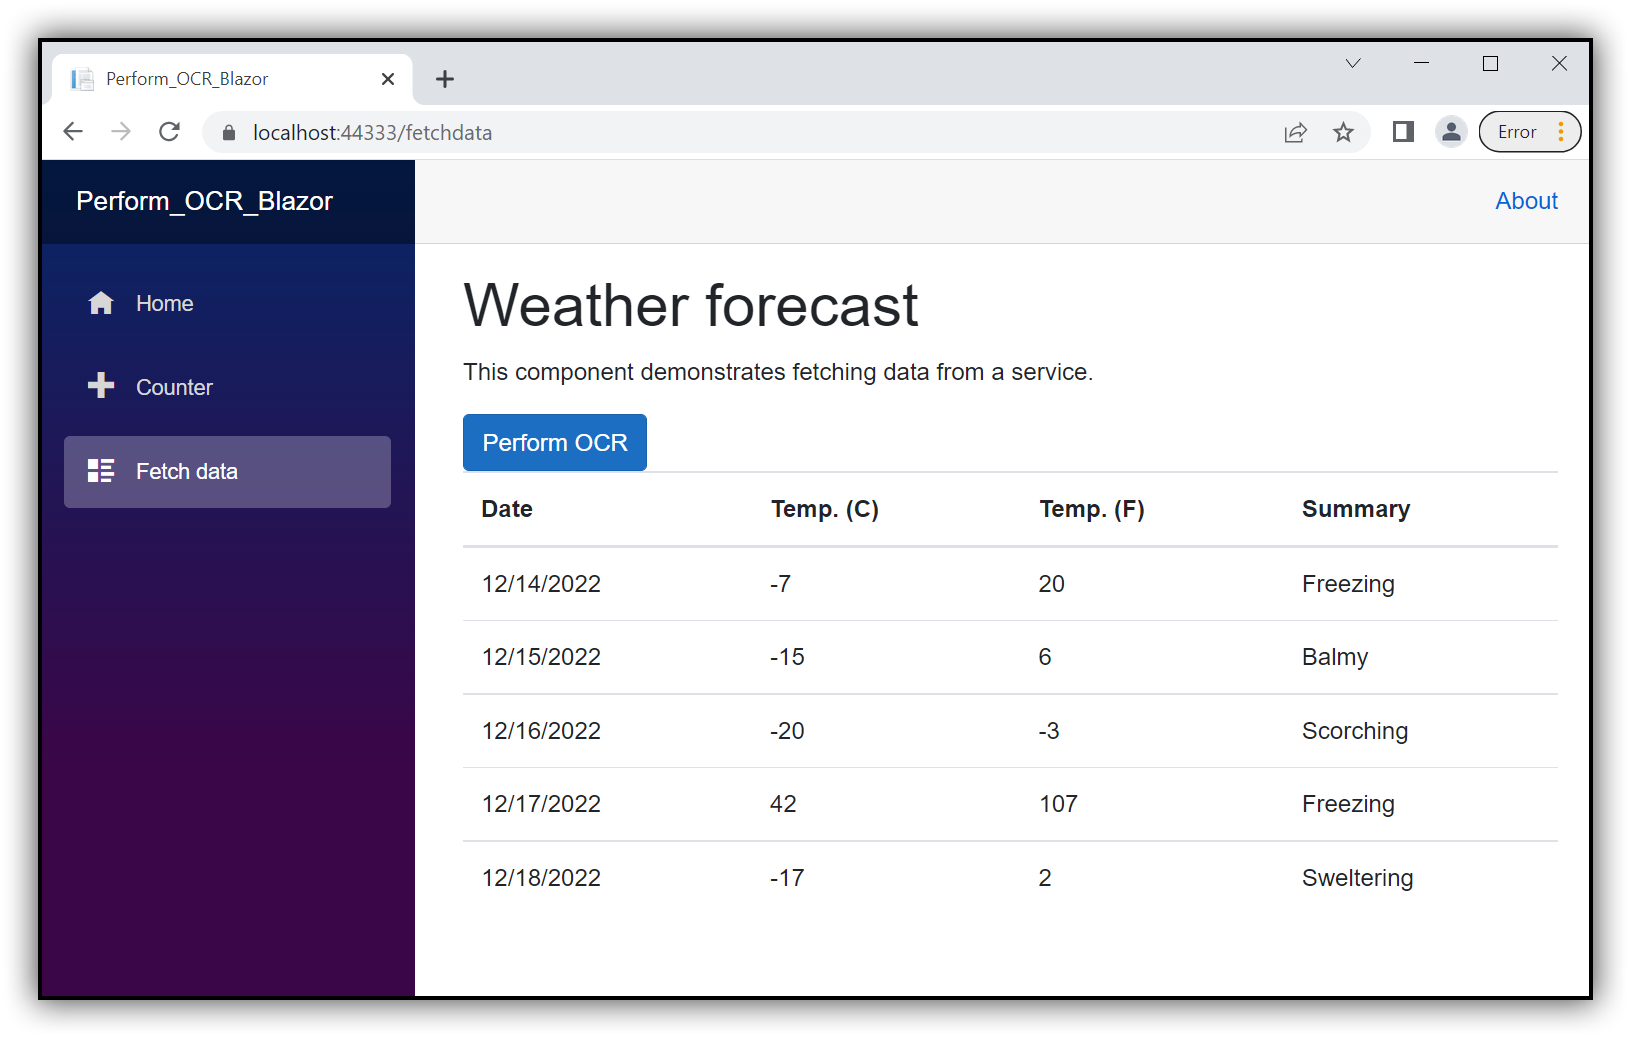Open the three-dot browser menu
Screen dimensions: 1631x1038
pyautogui.click(x=1561, y=131)
